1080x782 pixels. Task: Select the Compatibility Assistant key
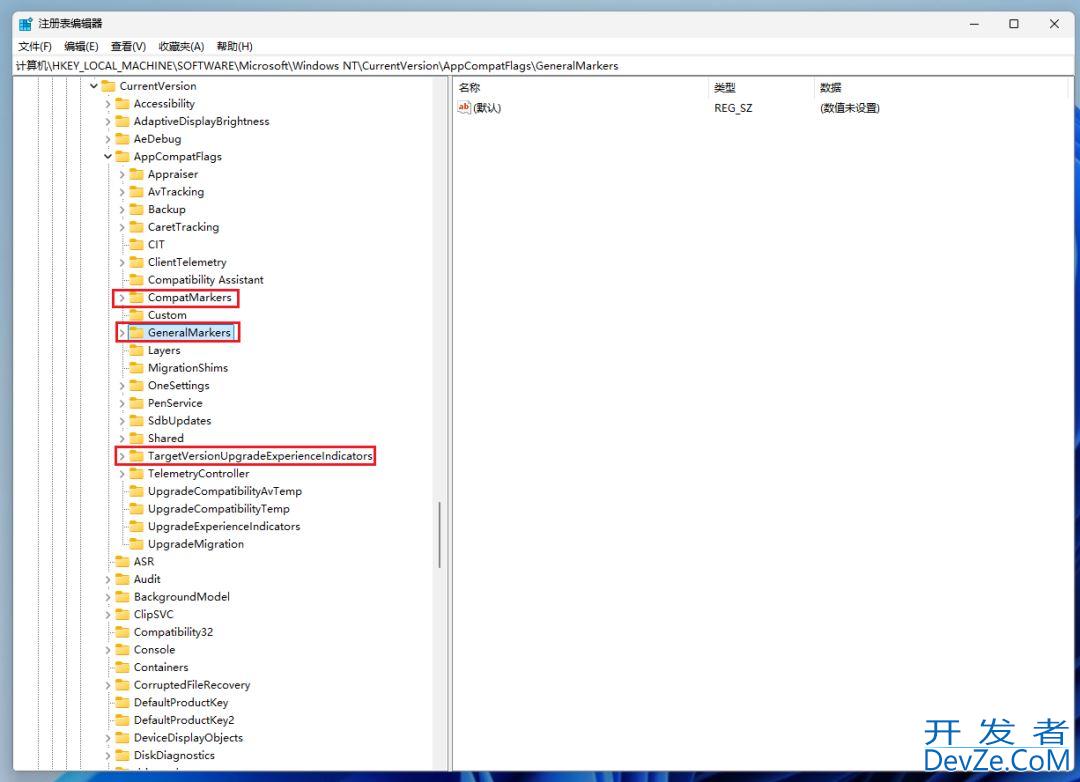205,280
